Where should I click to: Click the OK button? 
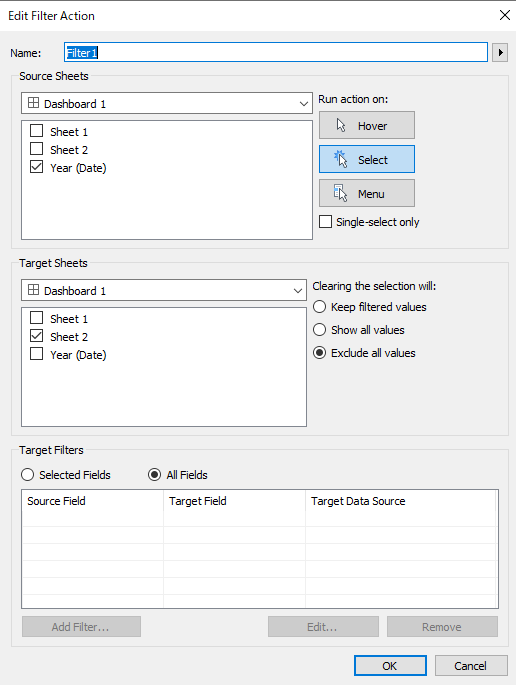(390, 665)
